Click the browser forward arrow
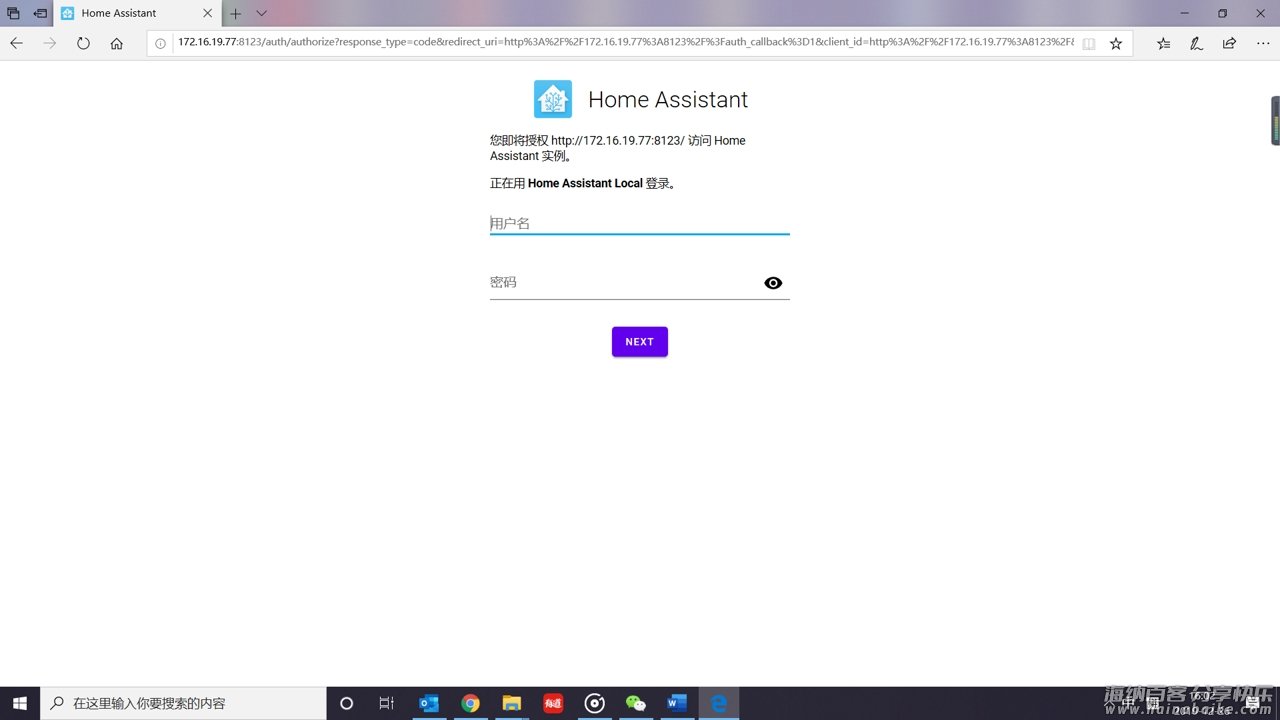 pyautogui.click(x=50, y=43)
